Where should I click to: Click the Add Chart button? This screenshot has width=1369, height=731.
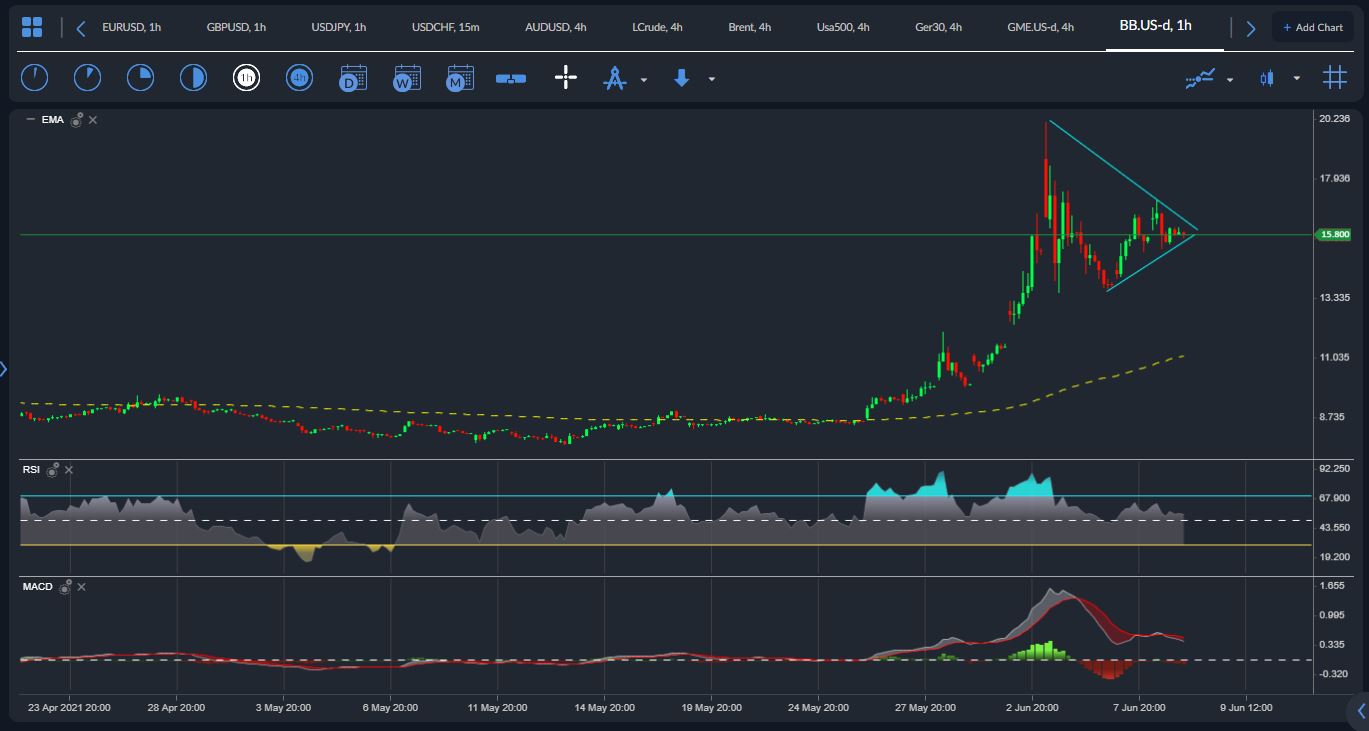click(x=1312, y=27)
